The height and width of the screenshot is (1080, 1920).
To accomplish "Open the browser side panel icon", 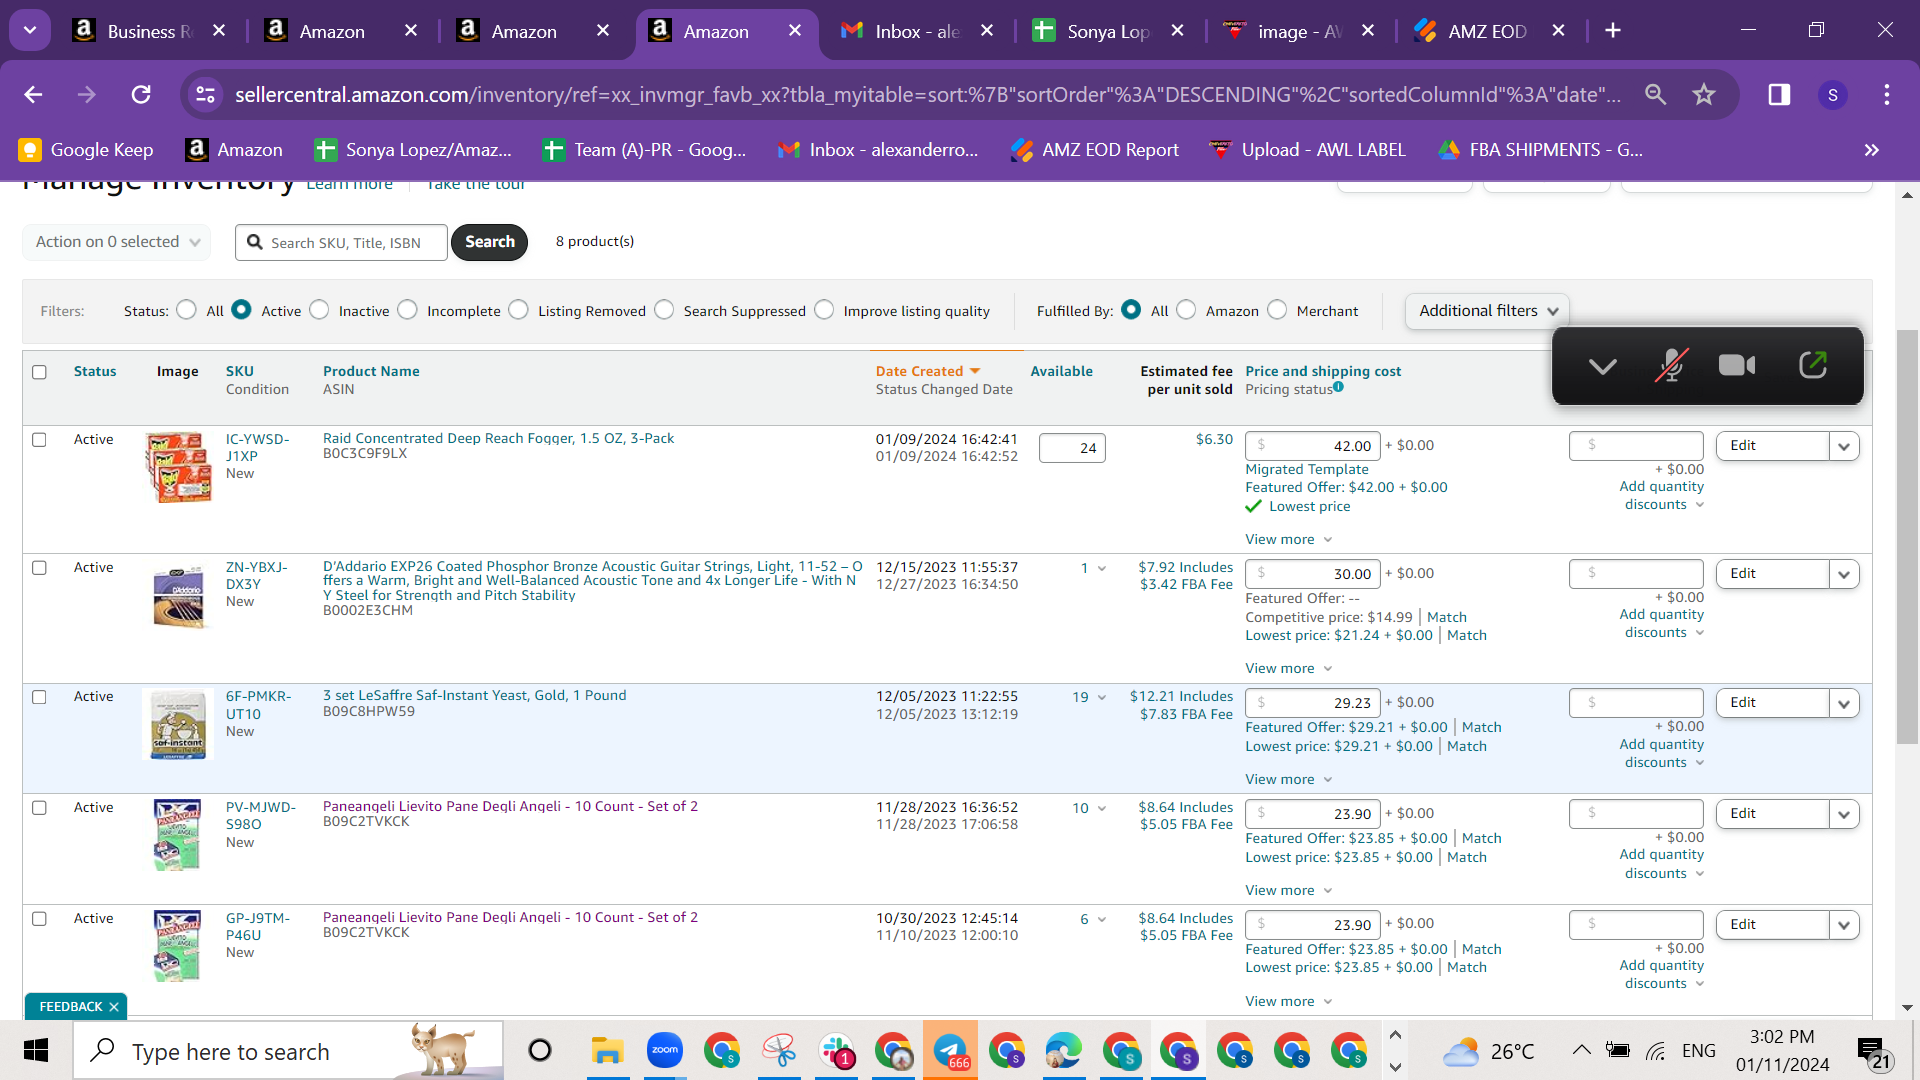I will click(1779, 94).
